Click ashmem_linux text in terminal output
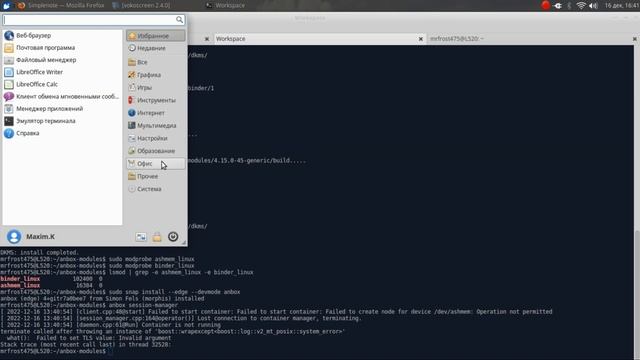This screenshot has width=640, height=360. tap(20, 285)
